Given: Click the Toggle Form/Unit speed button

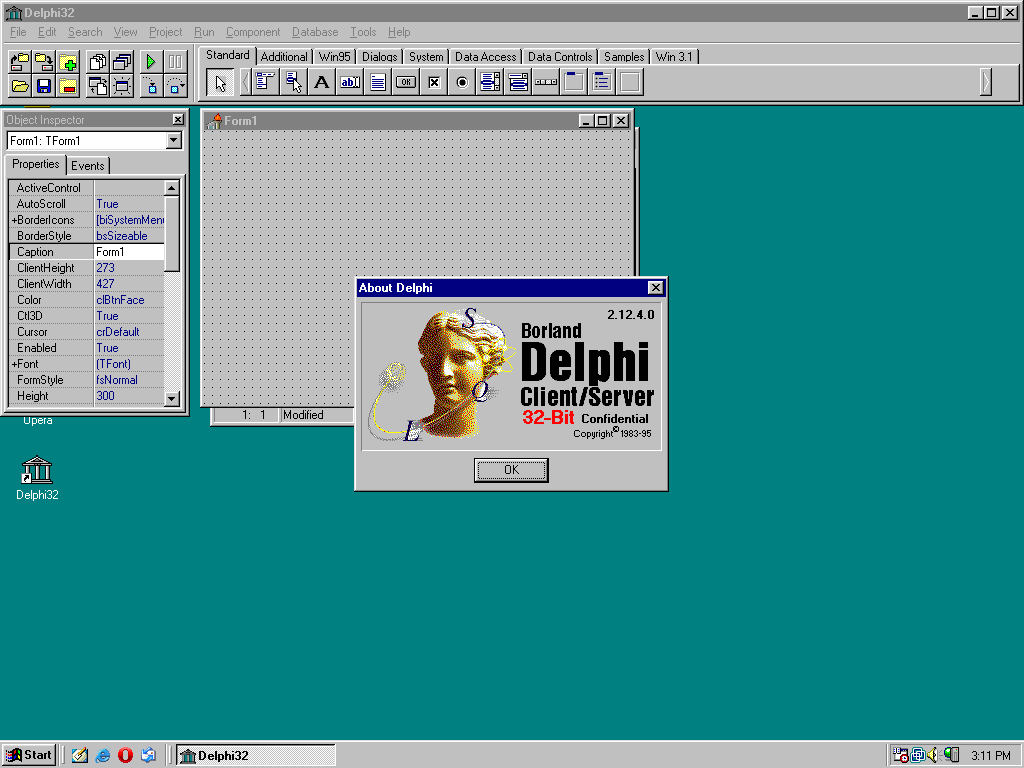Looking at the screenshot, I should tap(98, 86).
